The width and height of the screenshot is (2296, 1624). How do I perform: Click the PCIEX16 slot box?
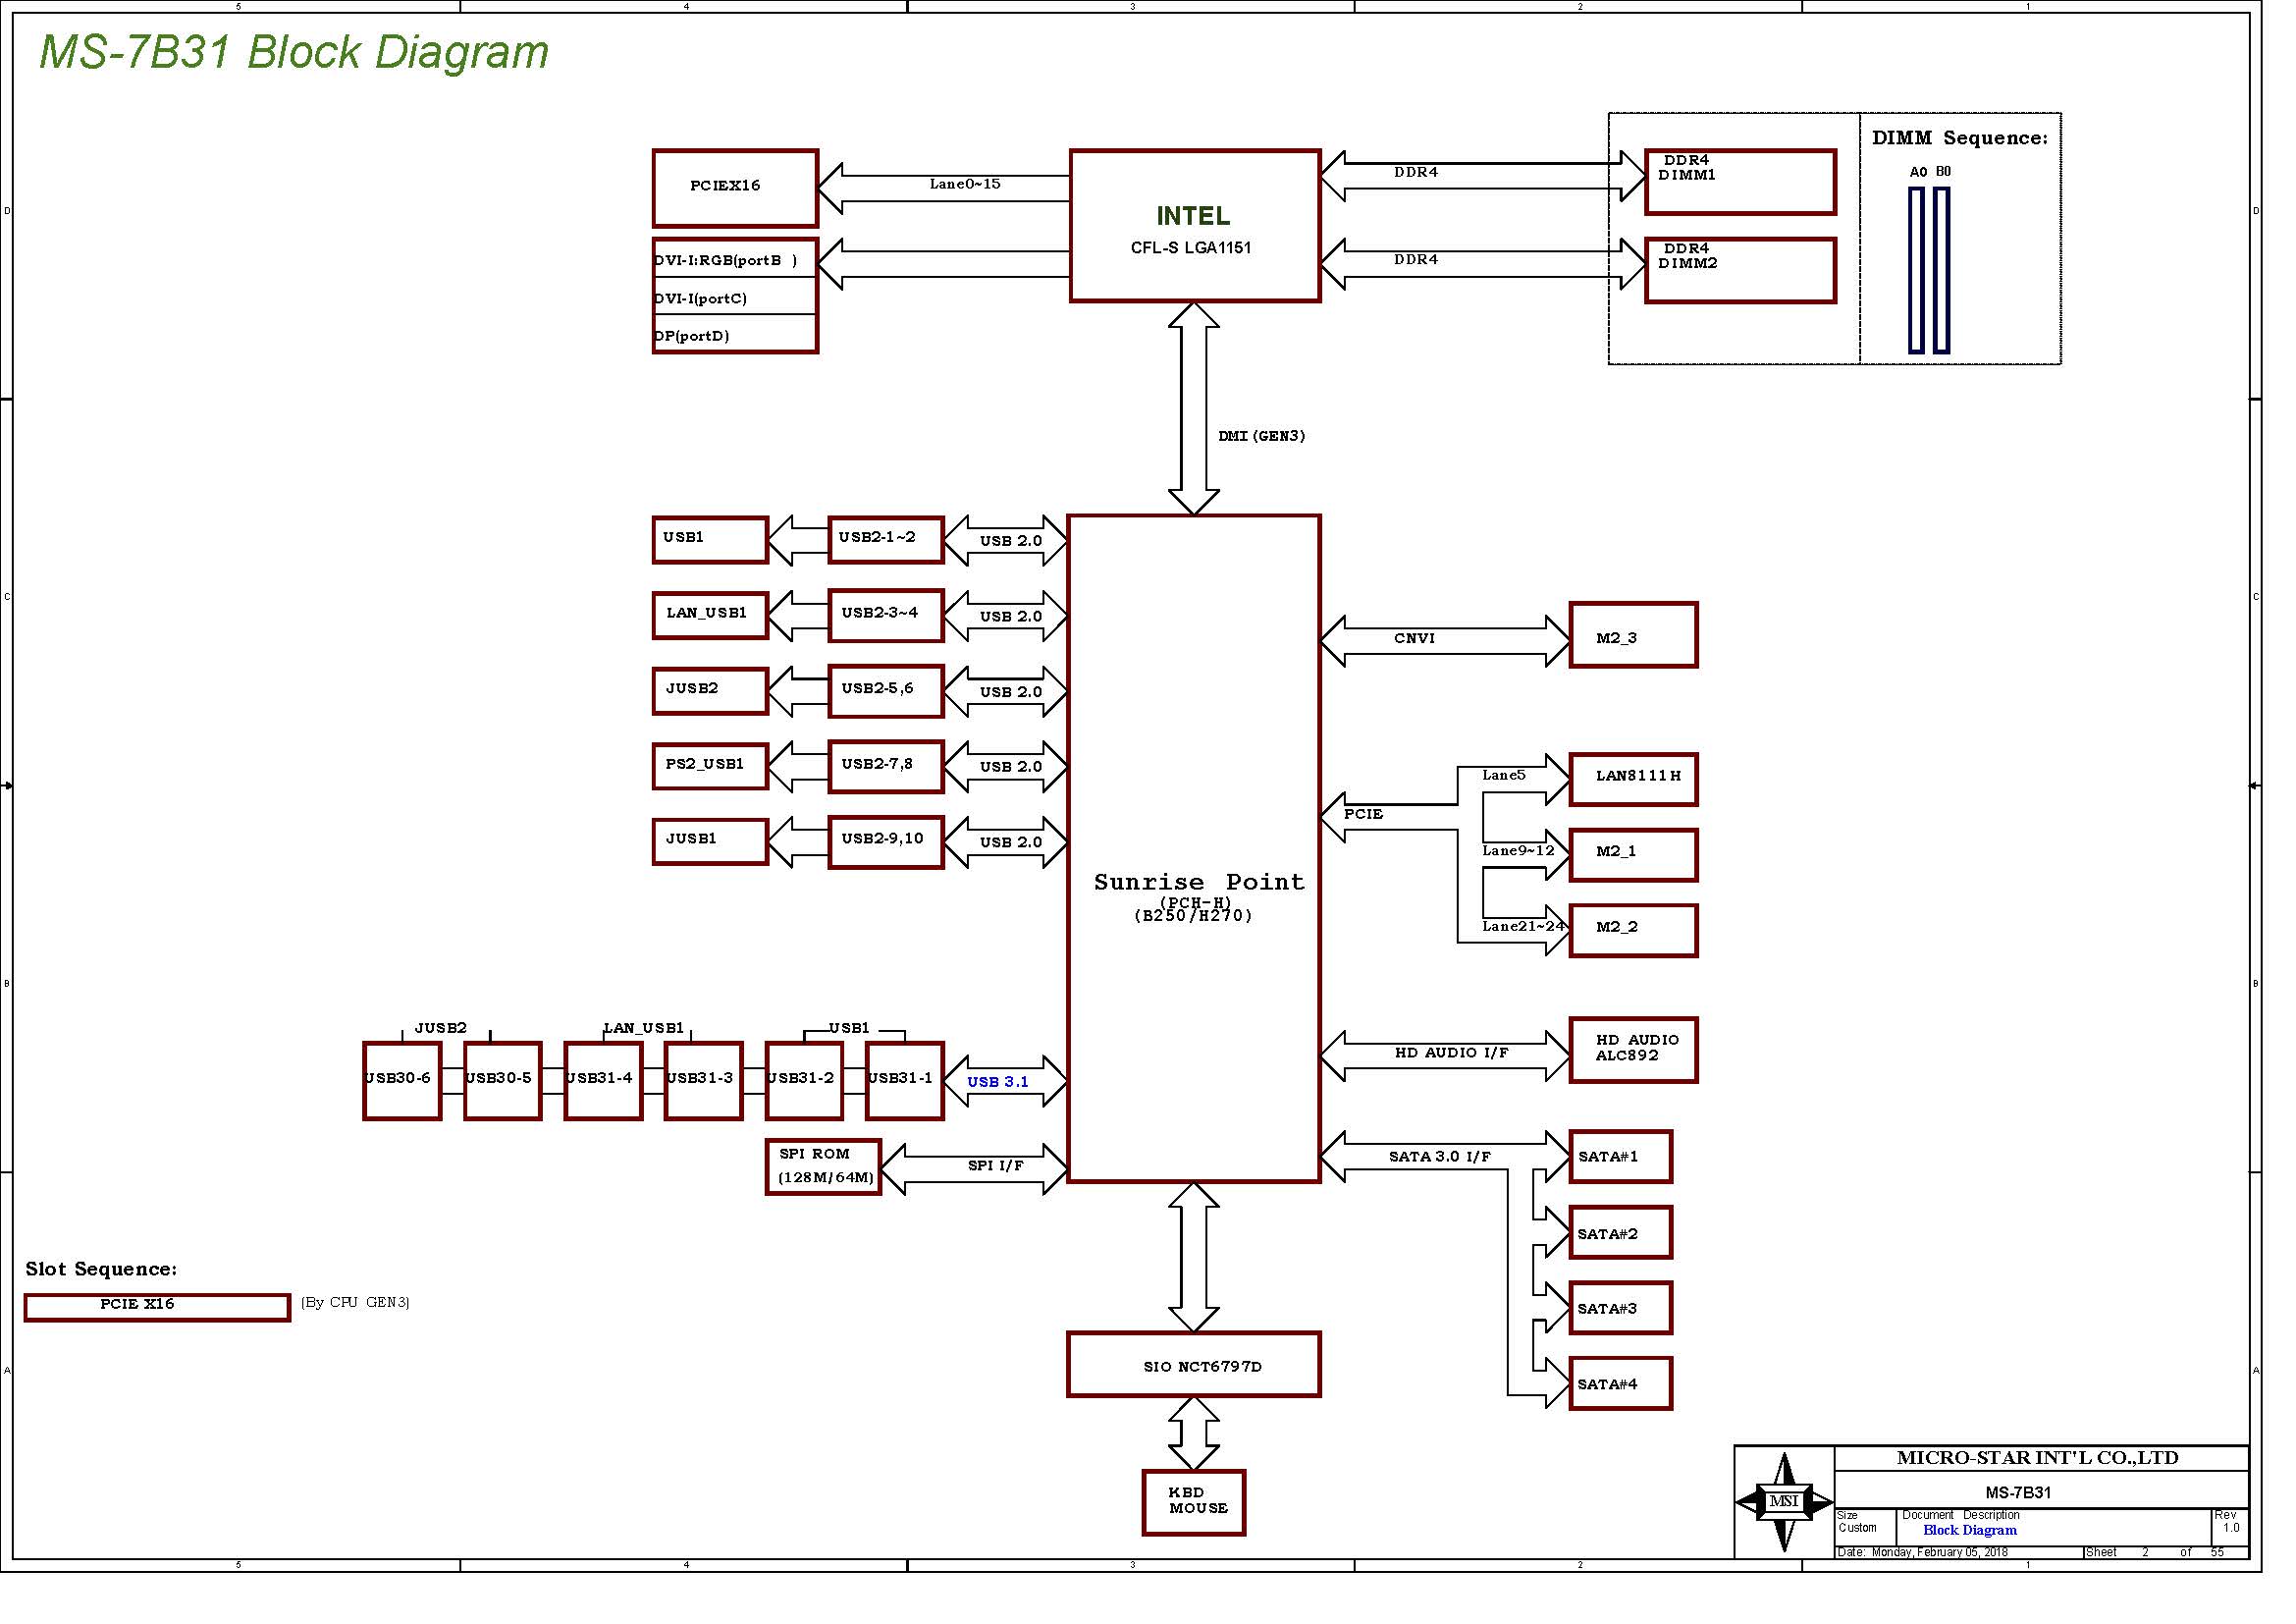tap(735, 187)
